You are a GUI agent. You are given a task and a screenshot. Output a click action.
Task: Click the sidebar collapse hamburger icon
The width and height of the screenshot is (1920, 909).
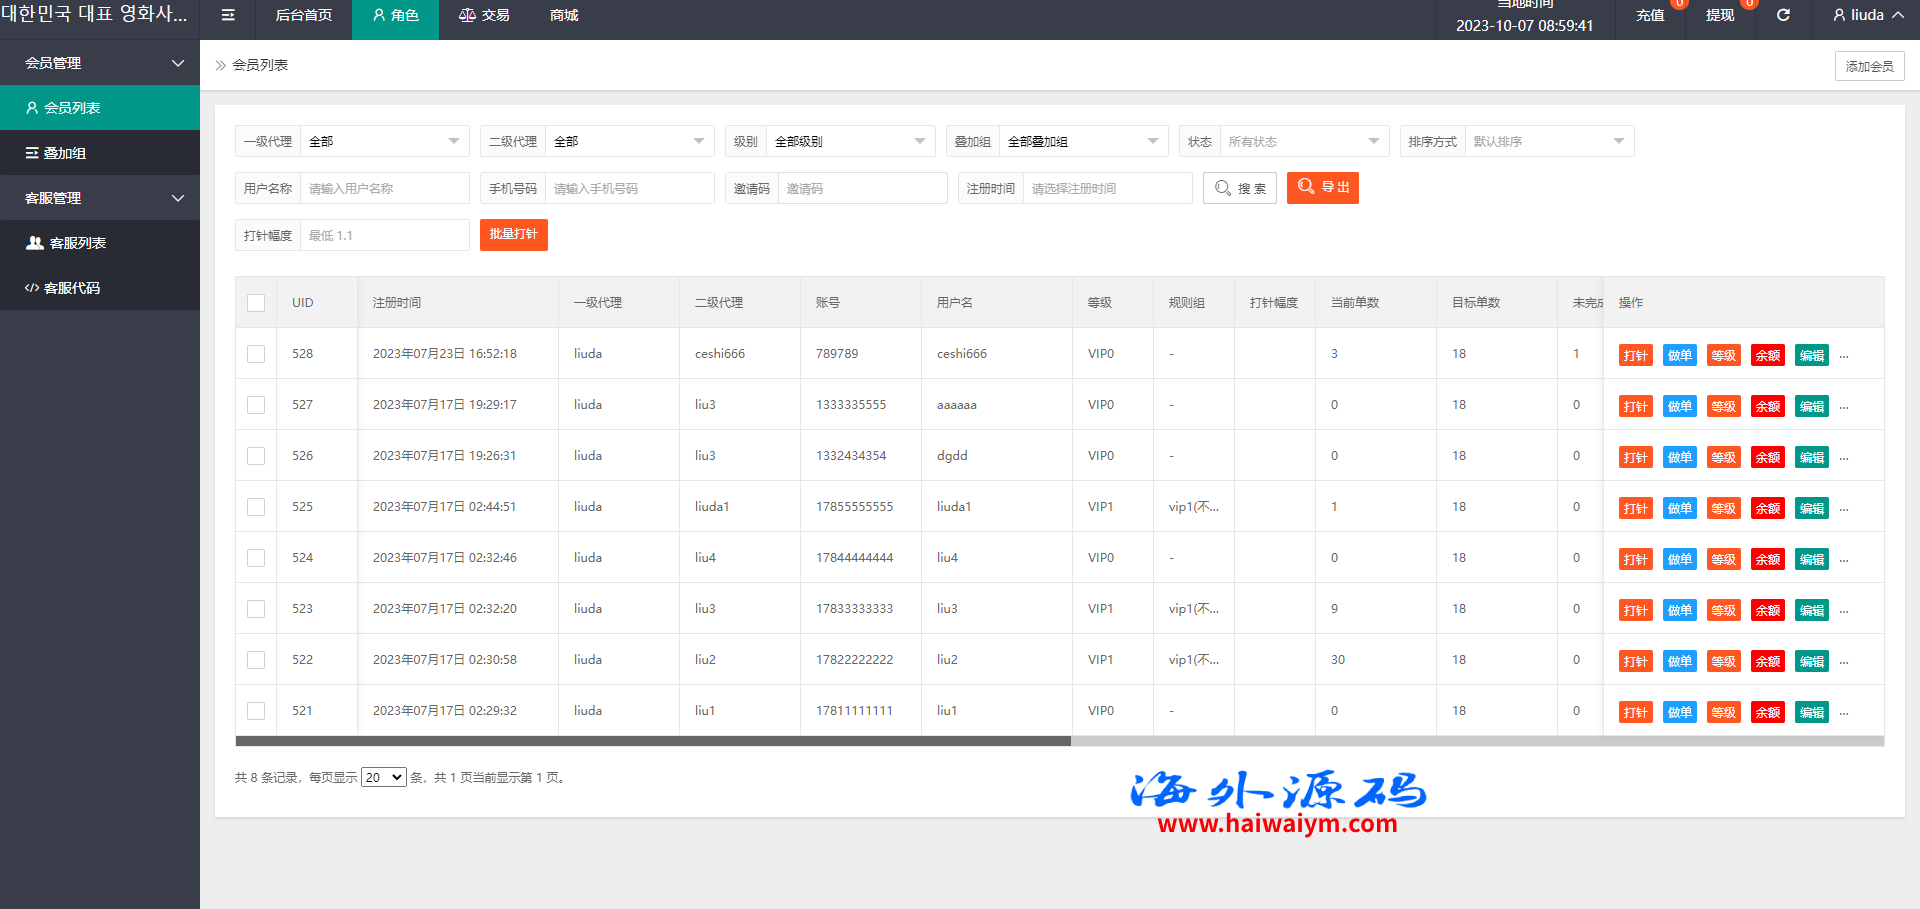coord(228,15)
